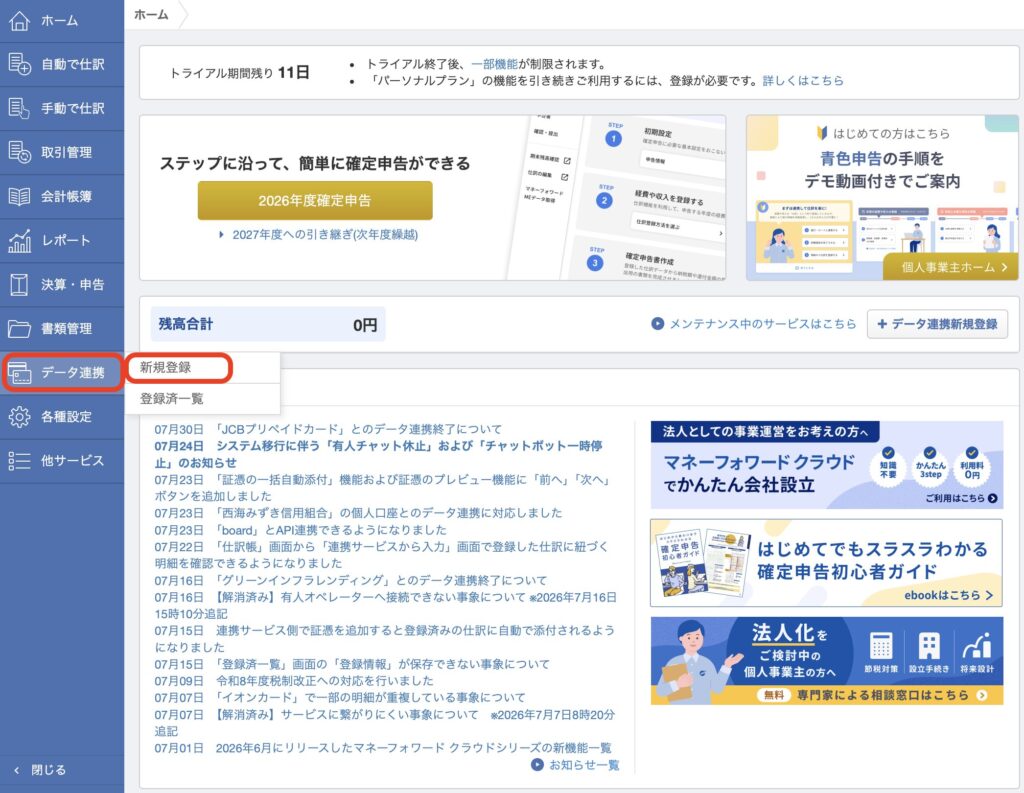Open the 会計帳簿 menu
The image size is (1024, 793).
coord(67,196)
